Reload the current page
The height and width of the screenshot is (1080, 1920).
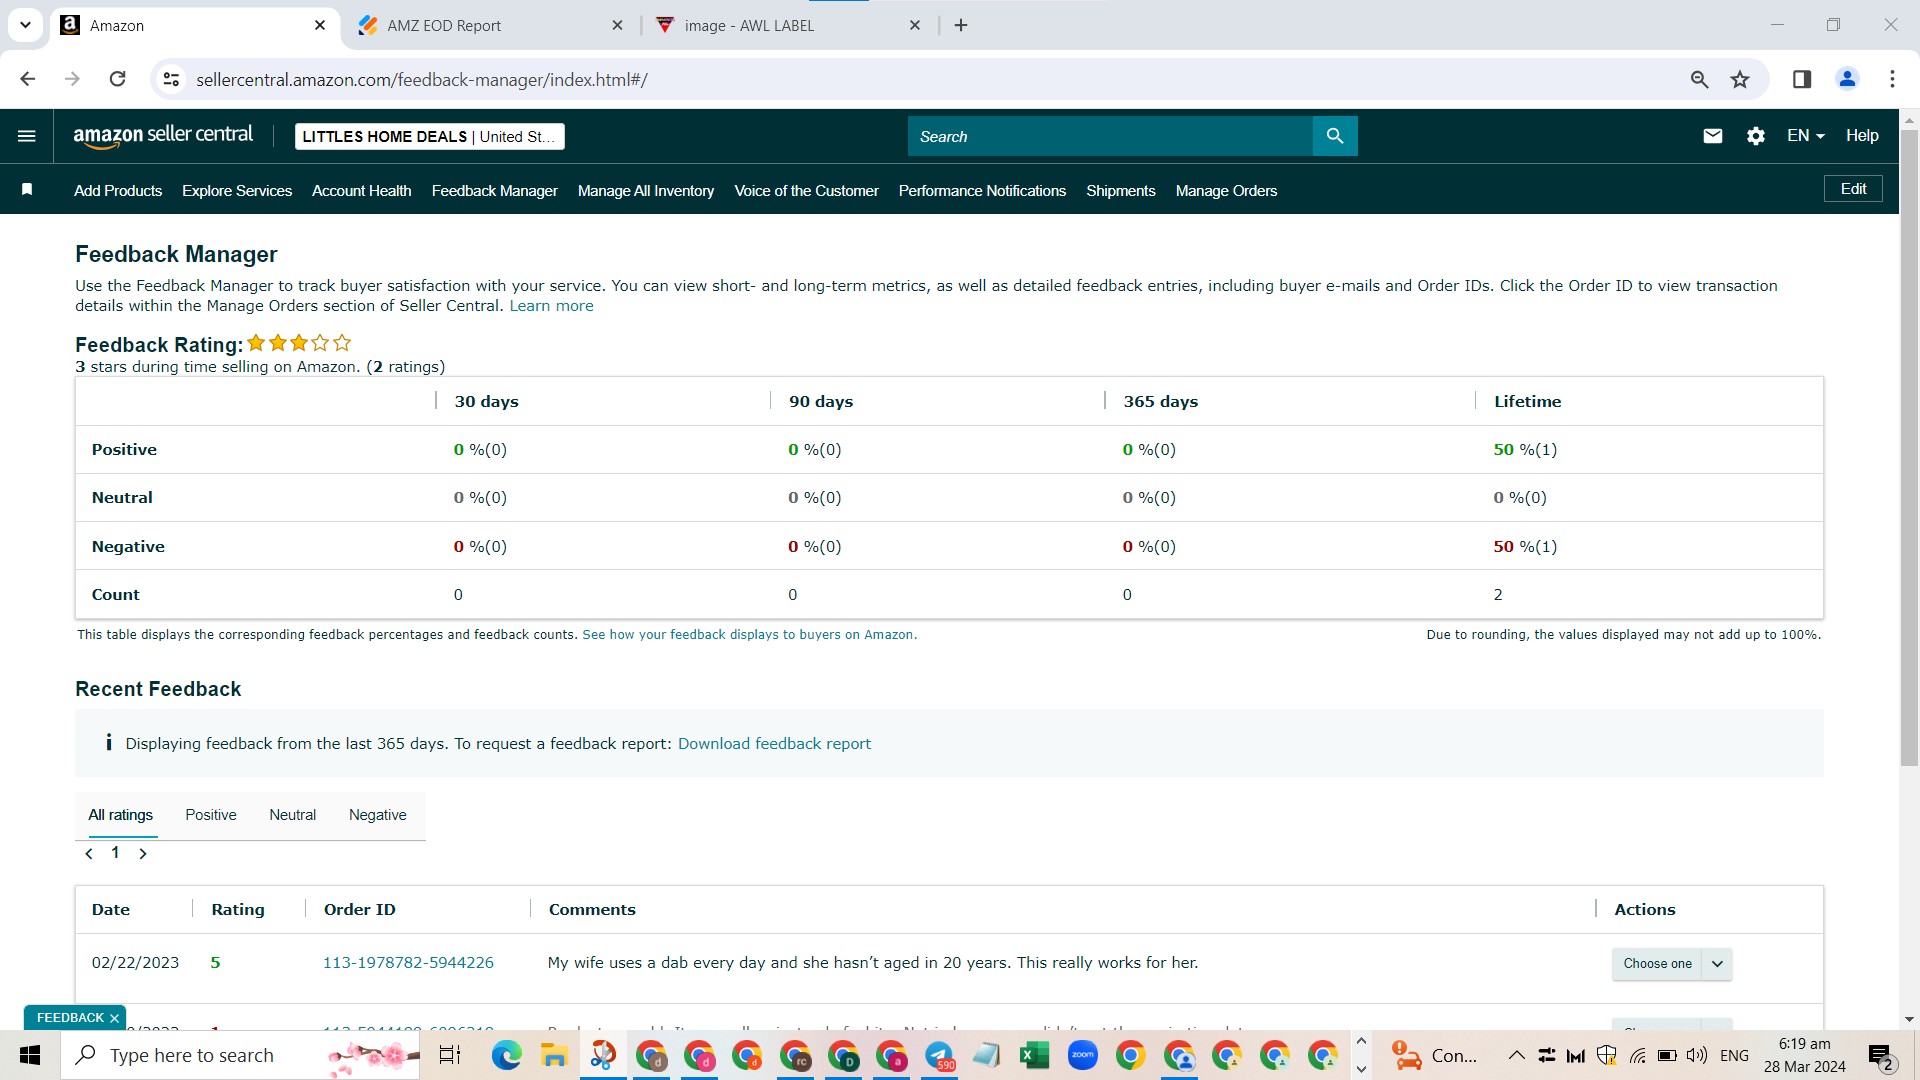[x=118, y=79]
